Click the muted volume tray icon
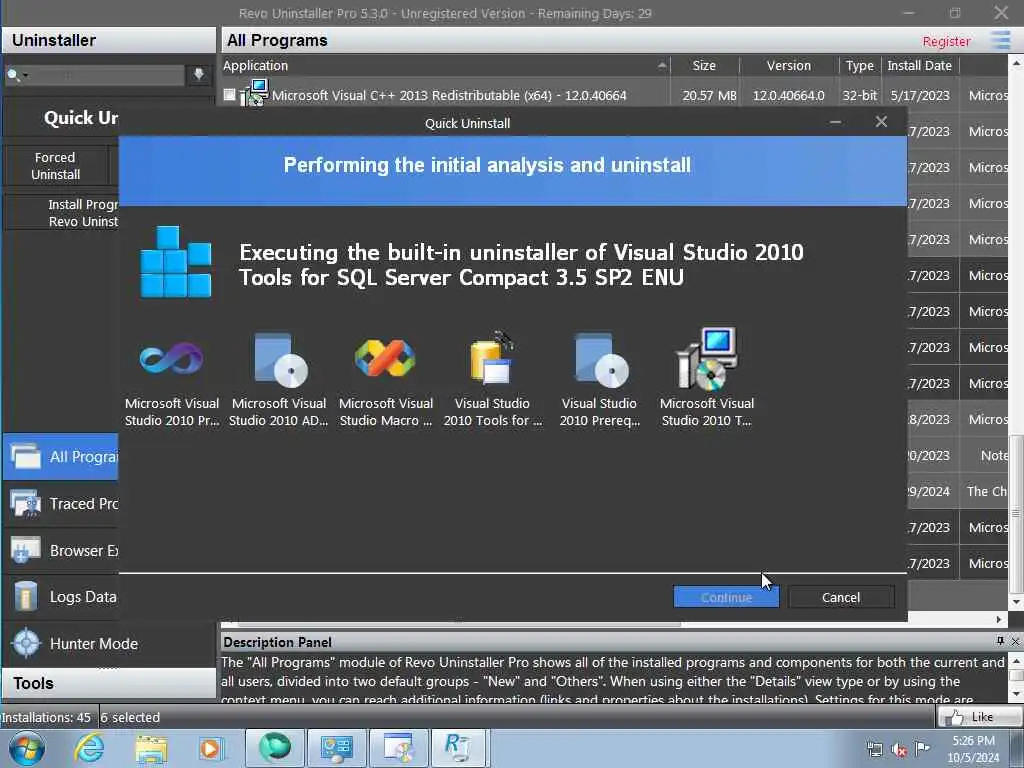1024x768 pixels. [899, 750]
